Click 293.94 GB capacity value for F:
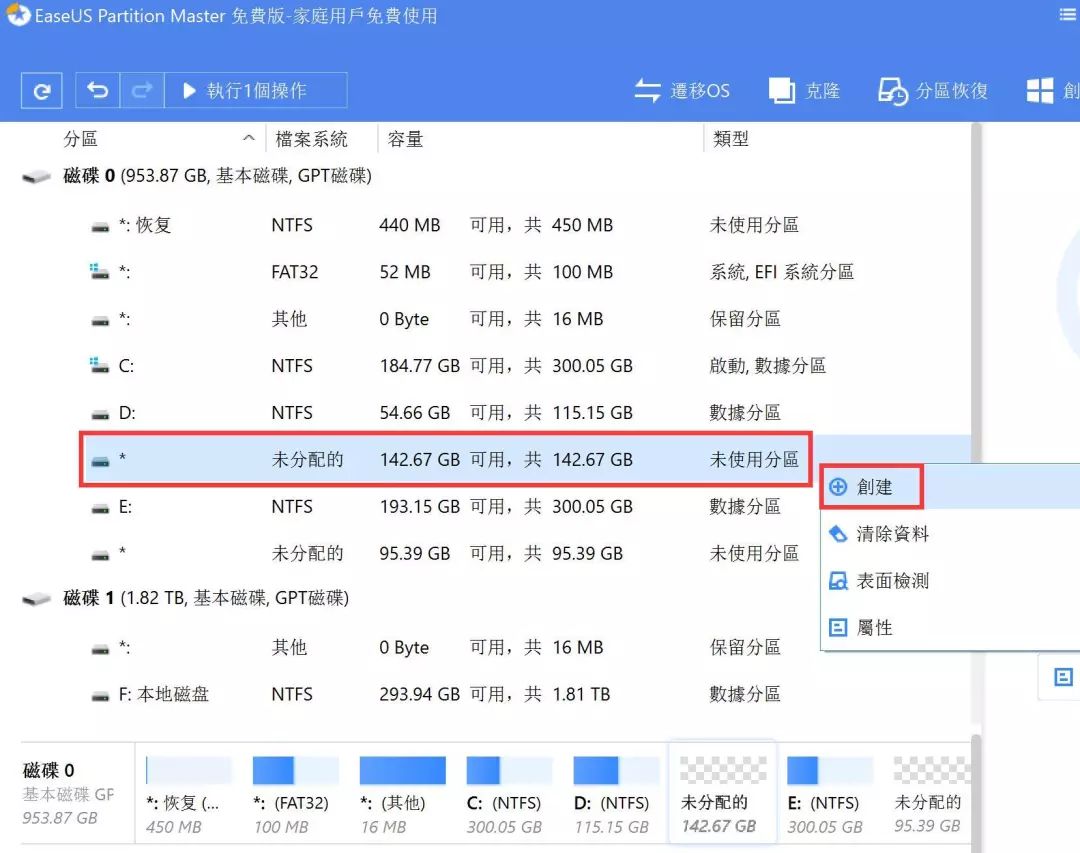 pyautogui.click(x=419, y=695)
